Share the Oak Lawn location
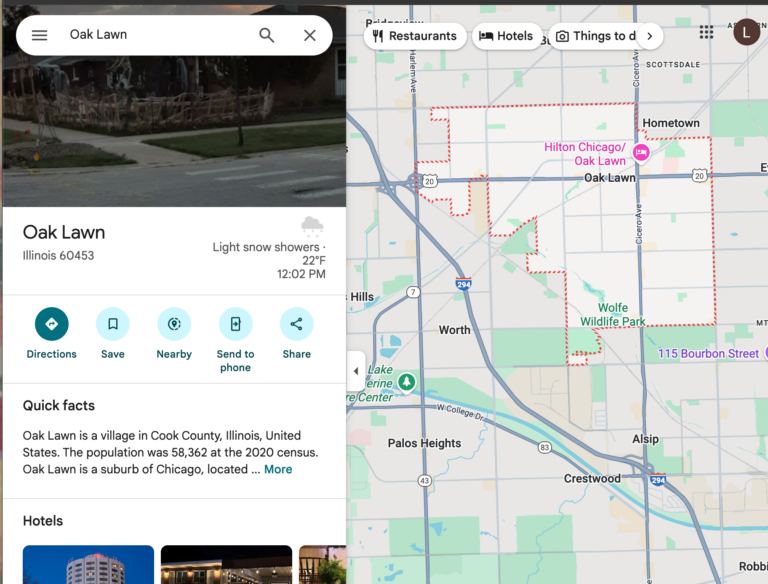768x584 pixels. 296,324
